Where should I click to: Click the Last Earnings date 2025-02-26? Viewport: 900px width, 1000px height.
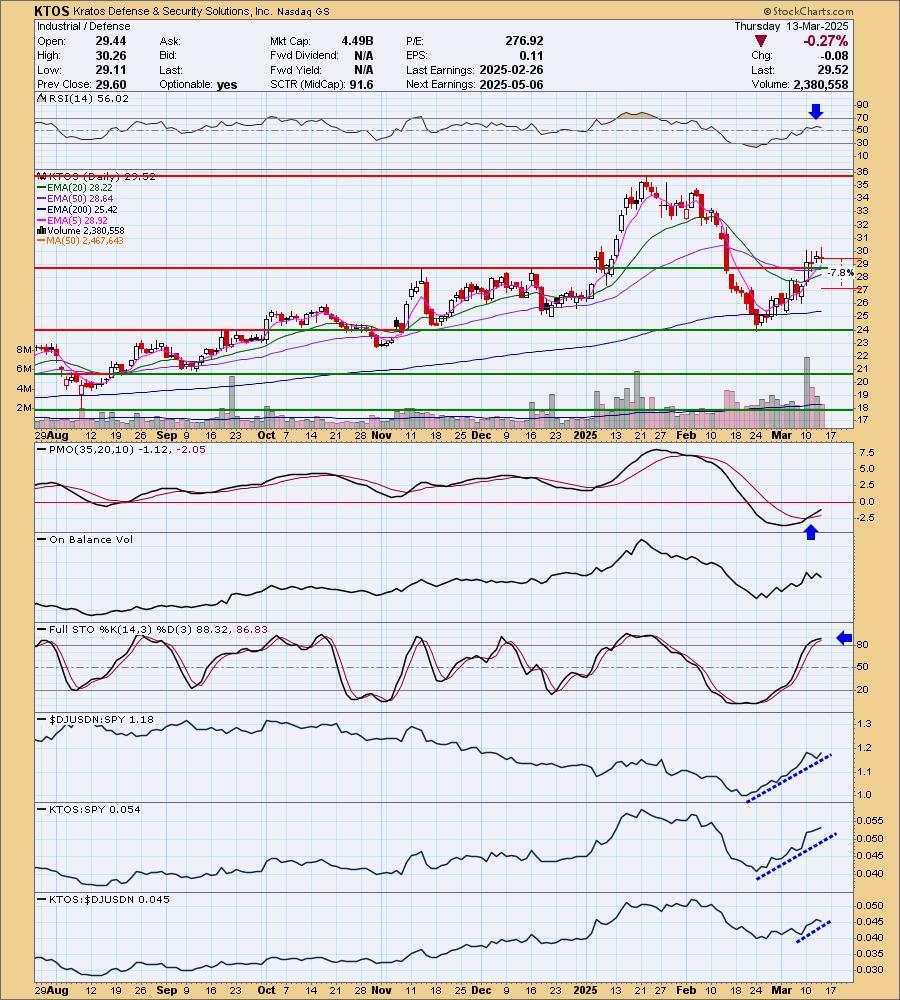point(512,70)
